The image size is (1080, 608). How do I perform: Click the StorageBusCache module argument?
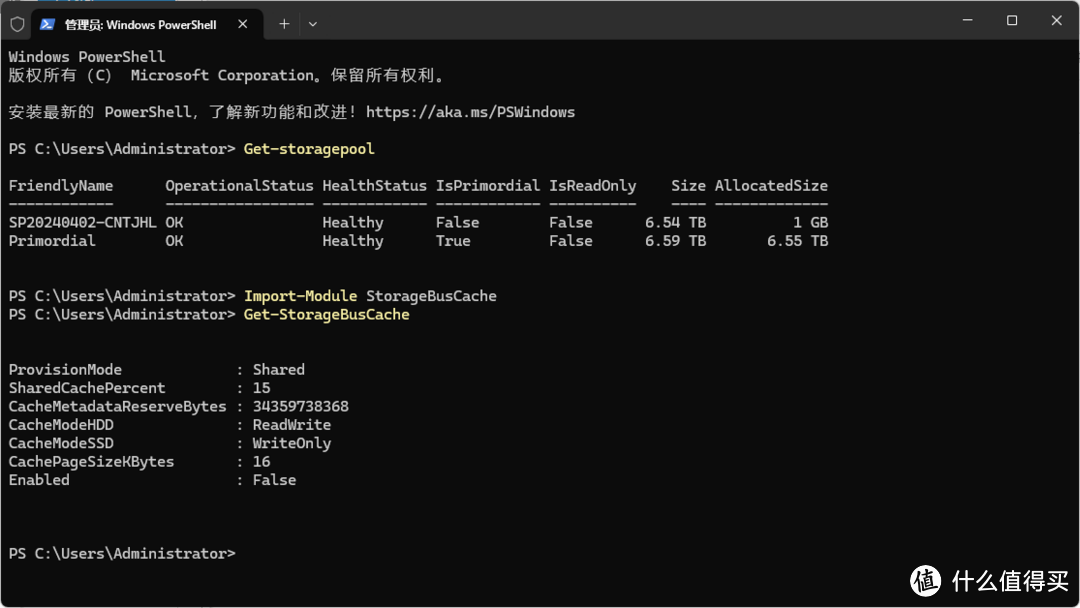click(431, 296)
